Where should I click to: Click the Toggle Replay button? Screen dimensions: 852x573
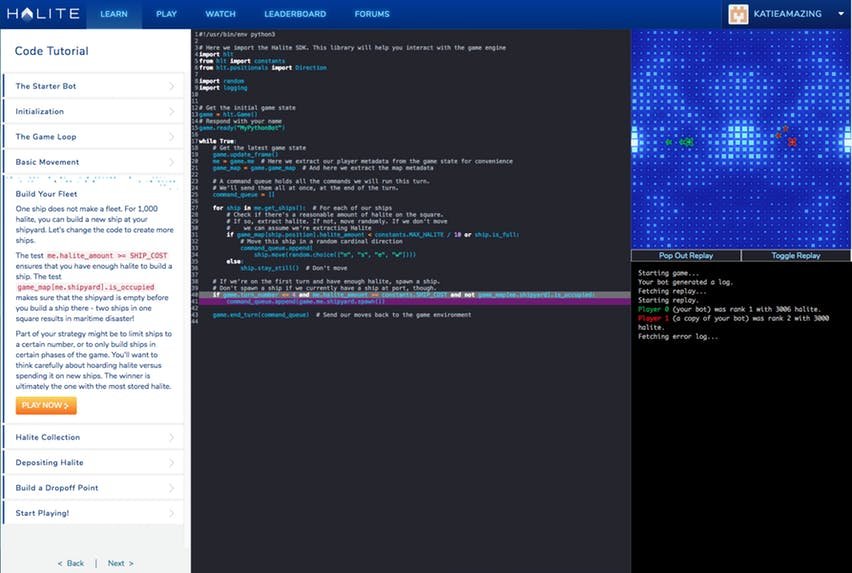click(x=796, y=255)
